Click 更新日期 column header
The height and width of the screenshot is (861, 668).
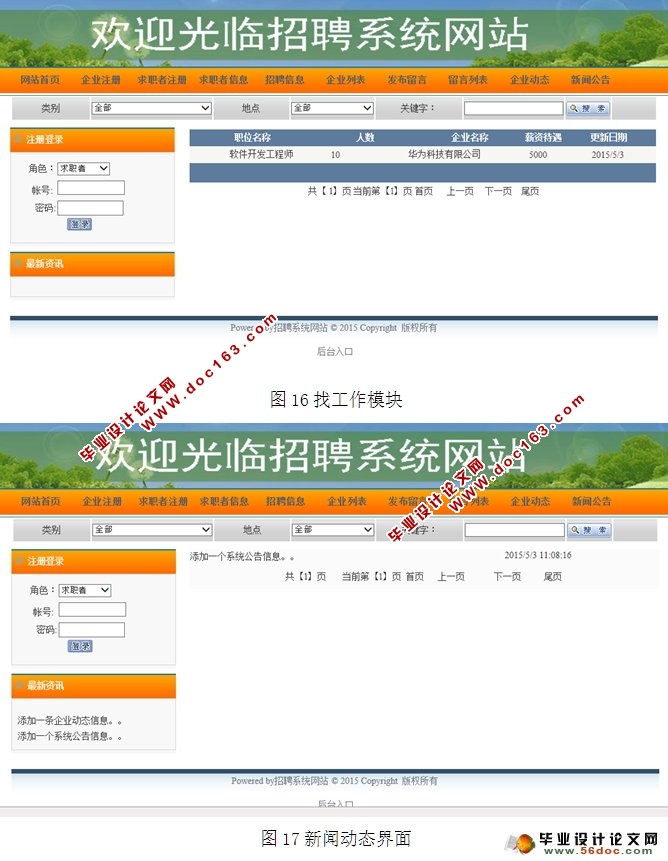pyautogui.click(x=609, y=137)
